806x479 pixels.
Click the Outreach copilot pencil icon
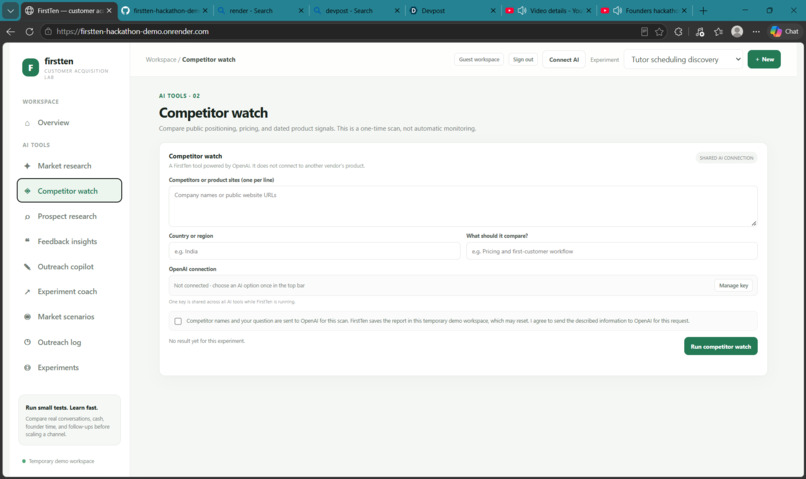pyautogui.click(x=27, y=267)
